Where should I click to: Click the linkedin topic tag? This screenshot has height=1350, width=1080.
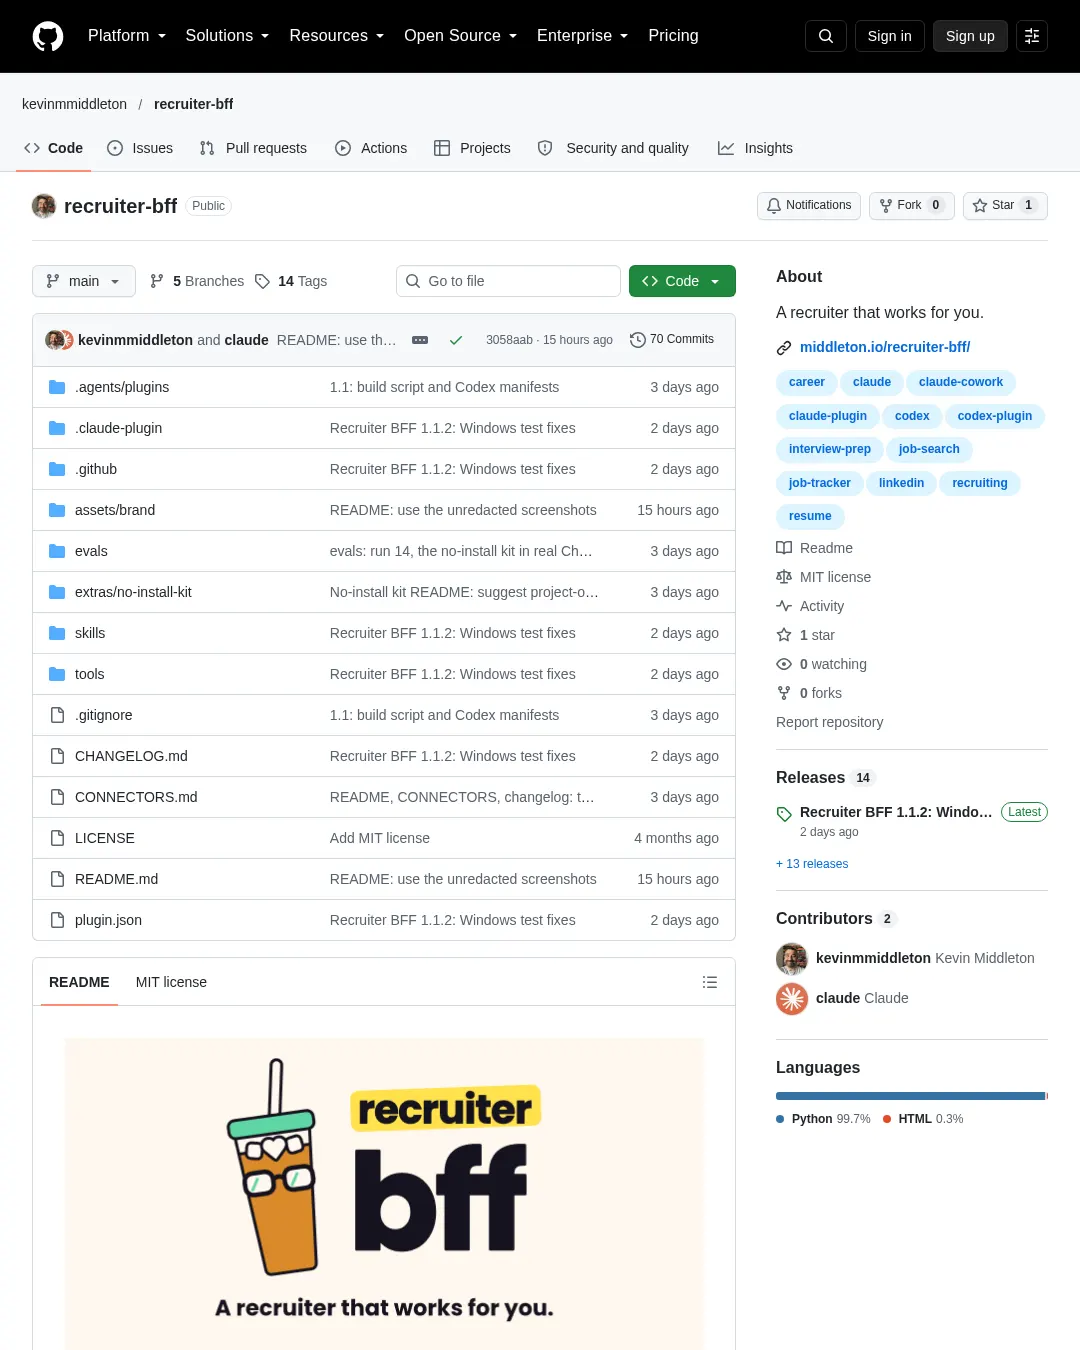point(901,483)
